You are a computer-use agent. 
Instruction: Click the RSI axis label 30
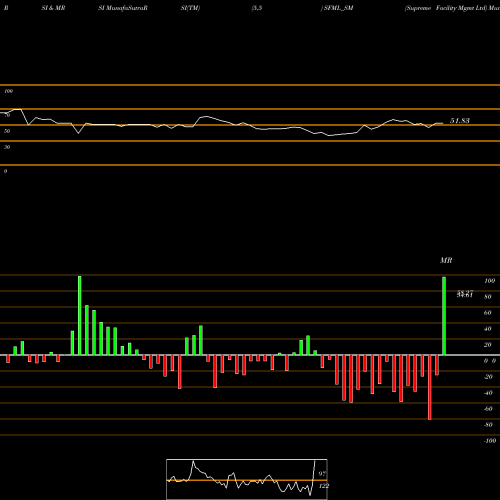click(x=7, y=147)
